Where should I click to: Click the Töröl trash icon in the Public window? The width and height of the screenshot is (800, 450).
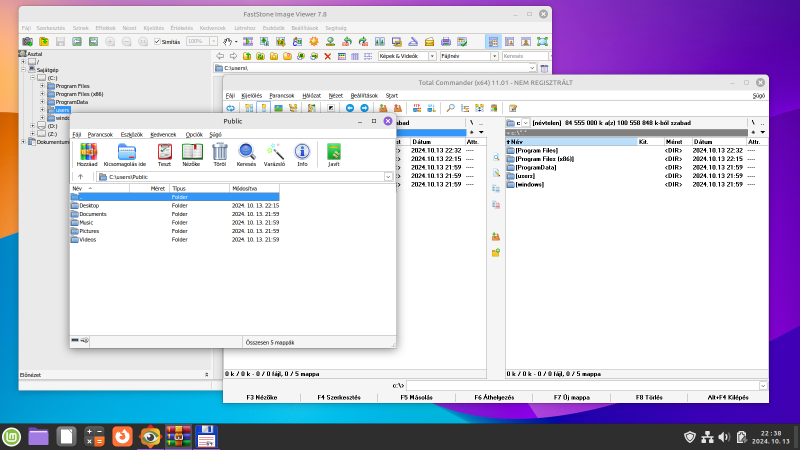220,155
